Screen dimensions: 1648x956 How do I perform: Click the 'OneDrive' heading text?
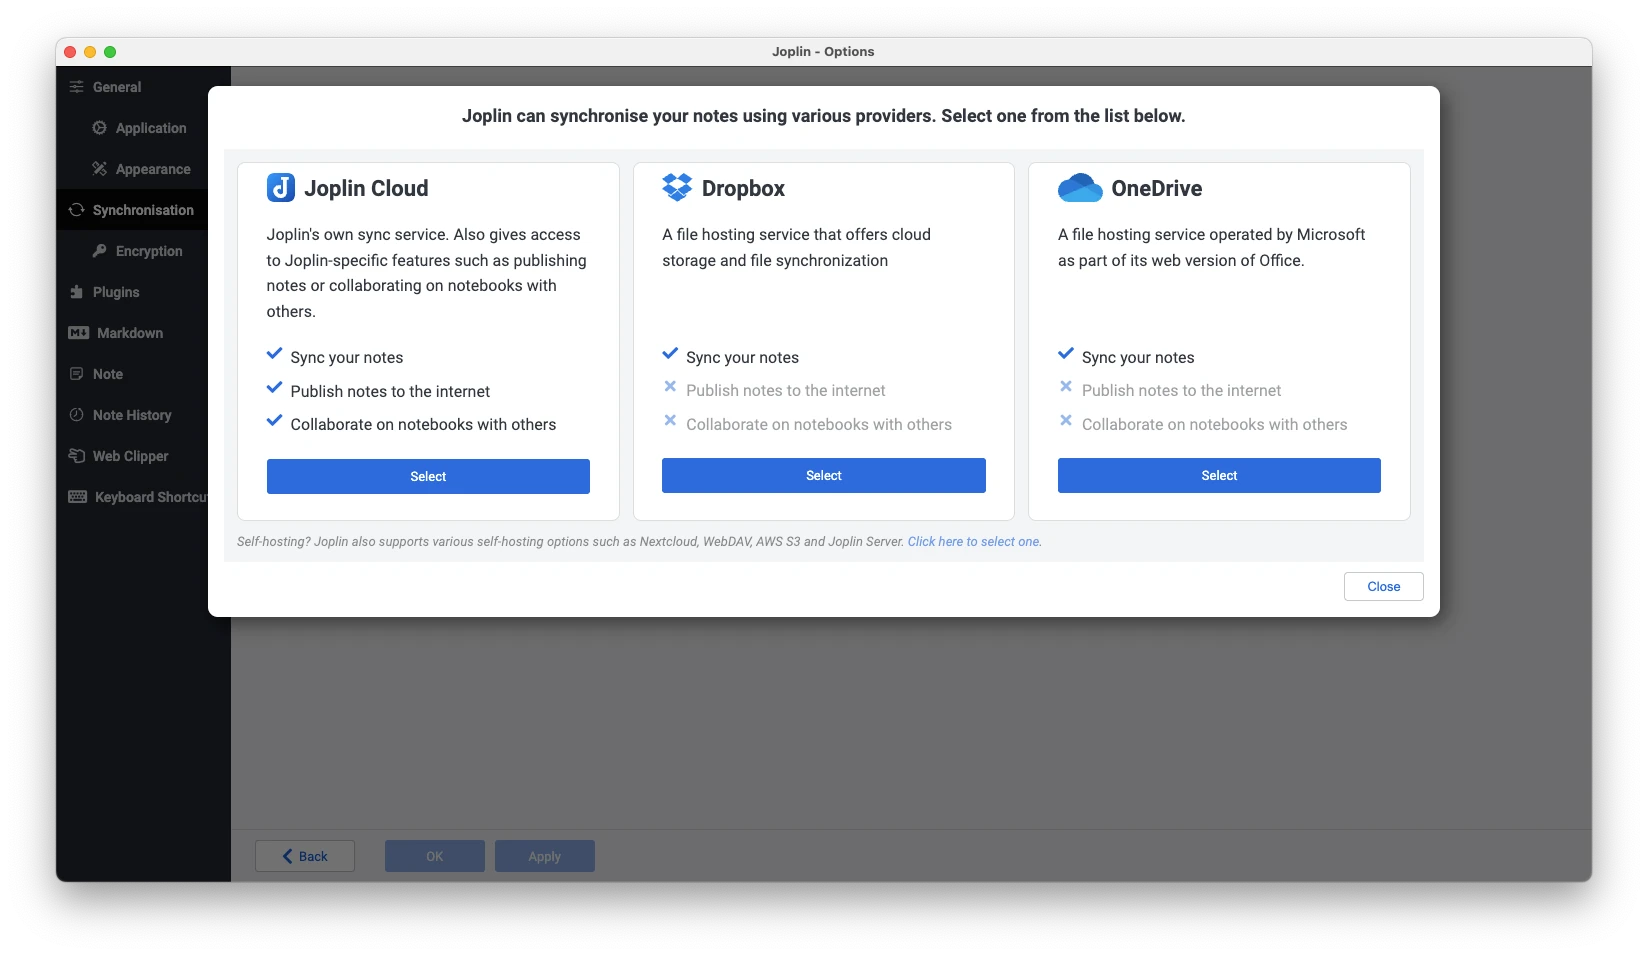coord(1157,188)
